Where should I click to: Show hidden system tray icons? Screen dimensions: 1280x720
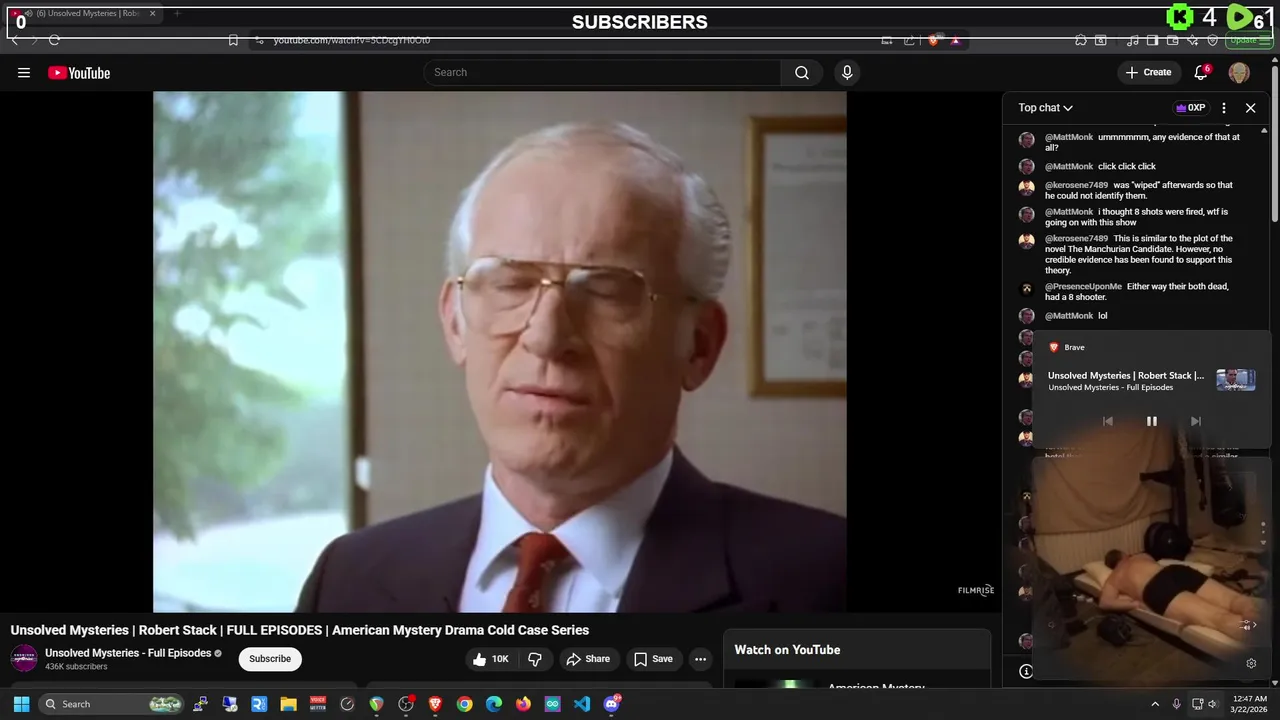1155,704
